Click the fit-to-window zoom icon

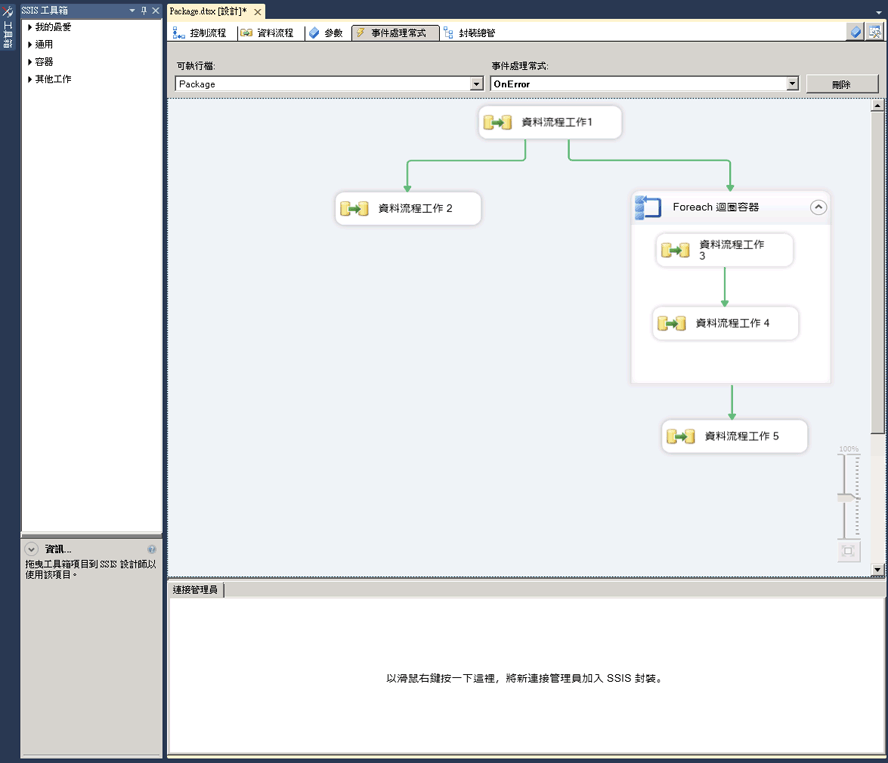point(848,551)
